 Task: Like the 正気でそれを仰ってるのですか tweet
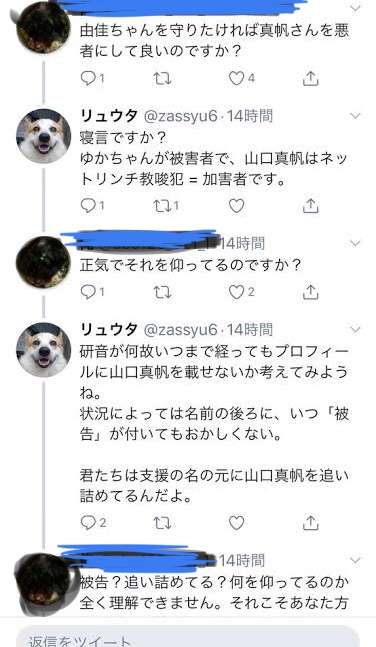(x=236, y=292)
